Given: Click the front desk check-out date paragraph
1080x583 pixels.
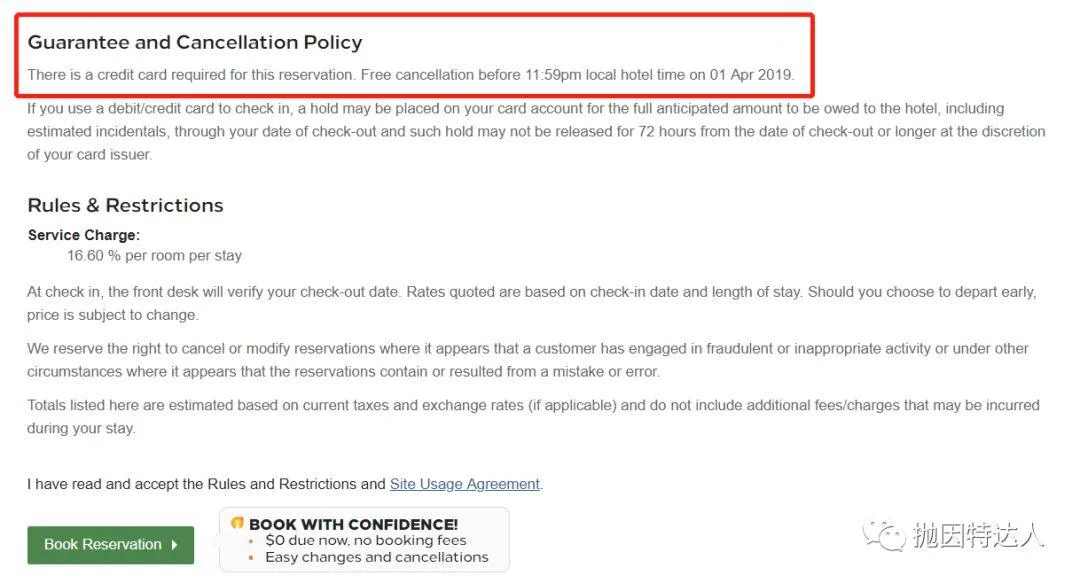Looking at the screenshot, I should [x=532, y=303].
